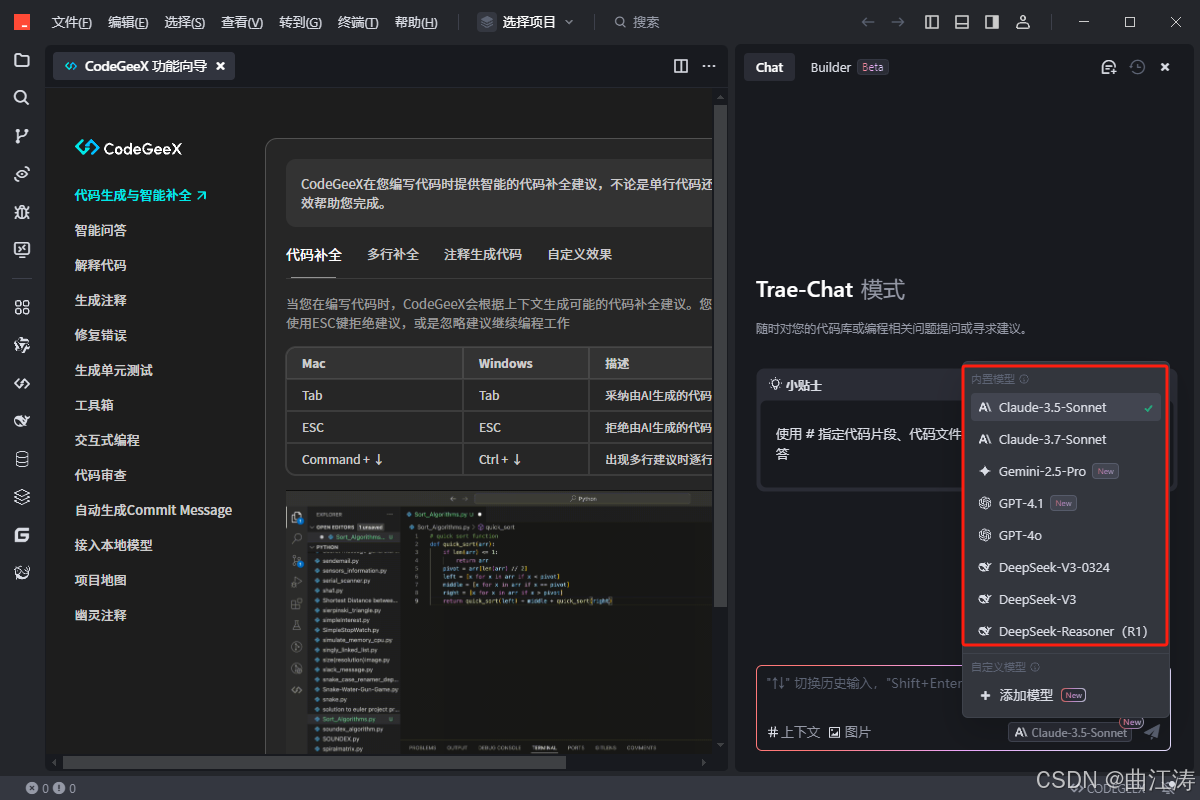The image size is (1200, 800).
Task: Open 代码生成与智能补全 guide link
Action: [141, 195]
